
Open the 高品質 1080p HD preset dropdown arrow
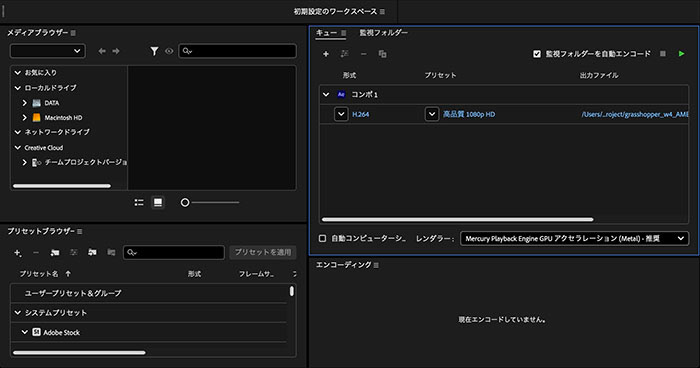point(432,114)
